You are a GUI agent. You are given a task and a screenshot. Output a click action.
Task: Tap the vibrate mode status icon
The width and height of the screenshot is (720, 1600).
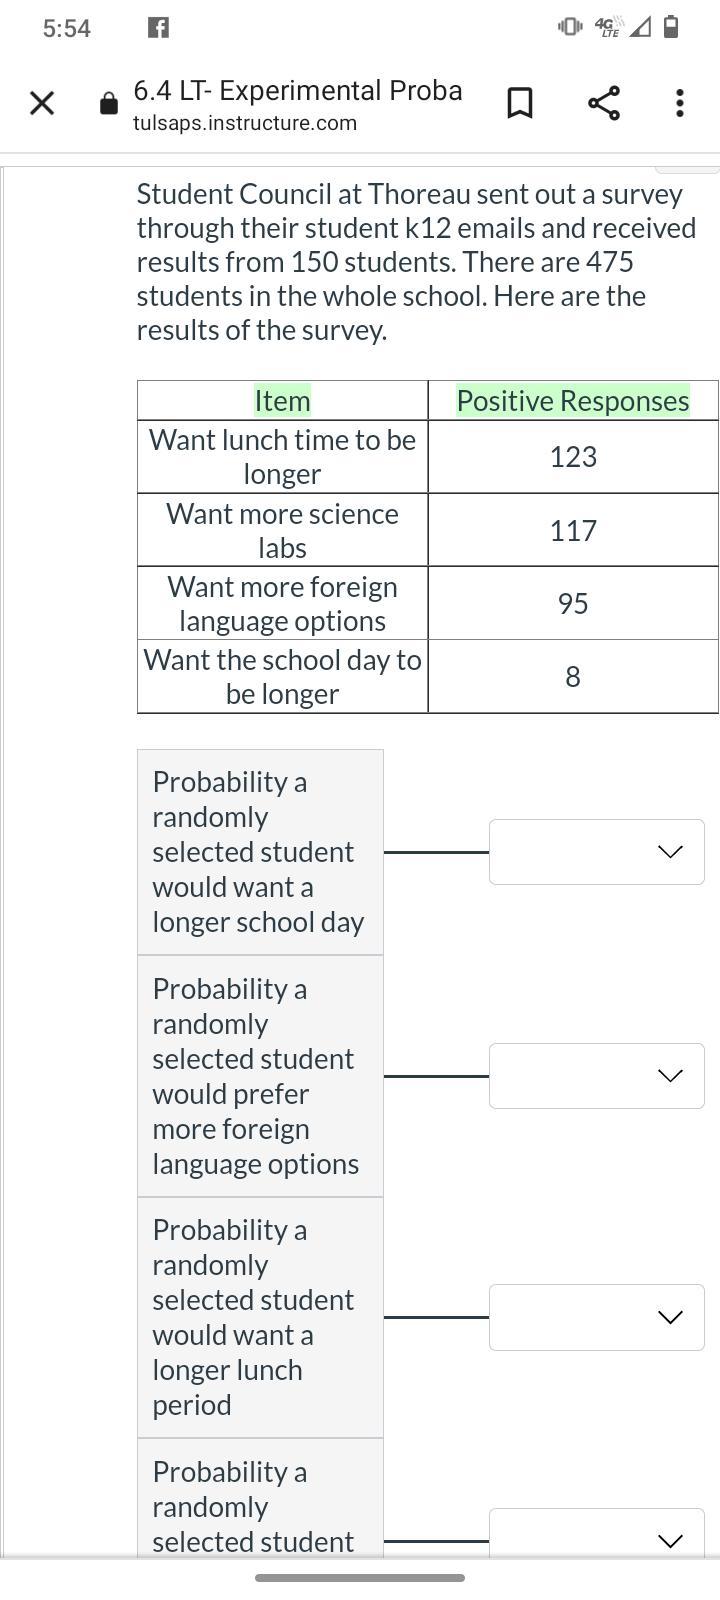coord(570,27)
